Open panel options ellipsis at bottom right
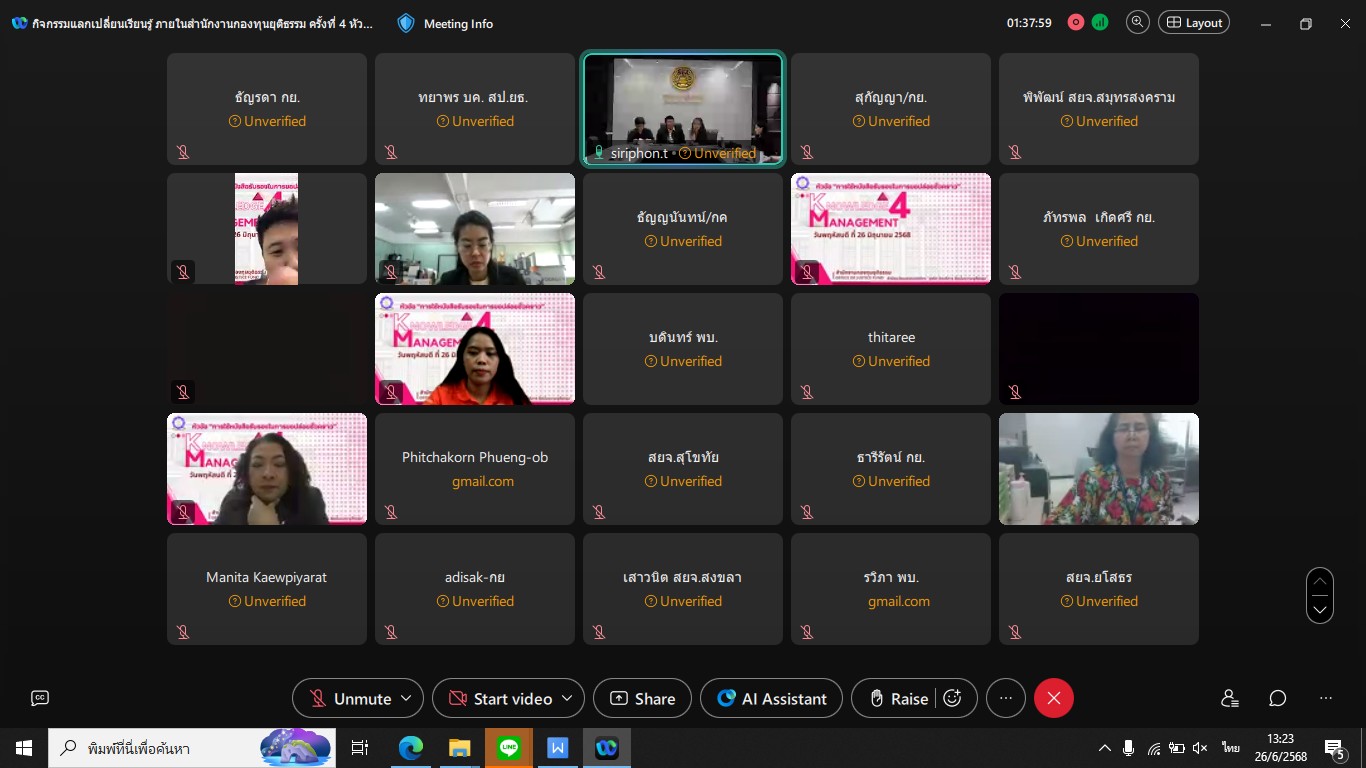Image resolution: width=1366 pixels, height=768 pixels. point(1326,698)
